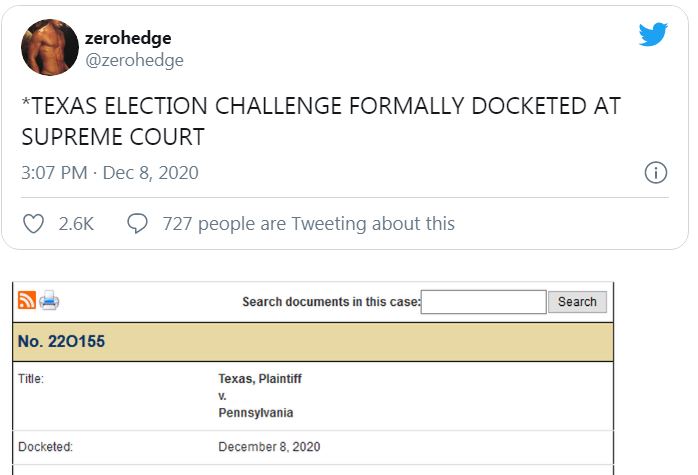Click the 2.6K likes count
Viewport: 698px width, 475px height.
click(x=76, y=223)
